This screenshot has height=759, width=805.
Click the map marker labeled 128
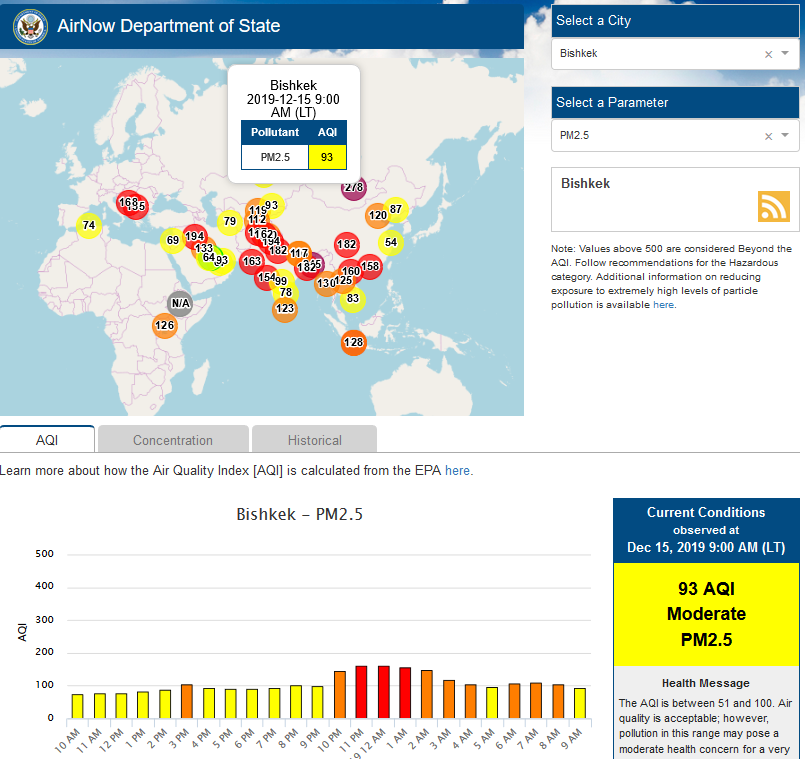[x=353, y=343]
